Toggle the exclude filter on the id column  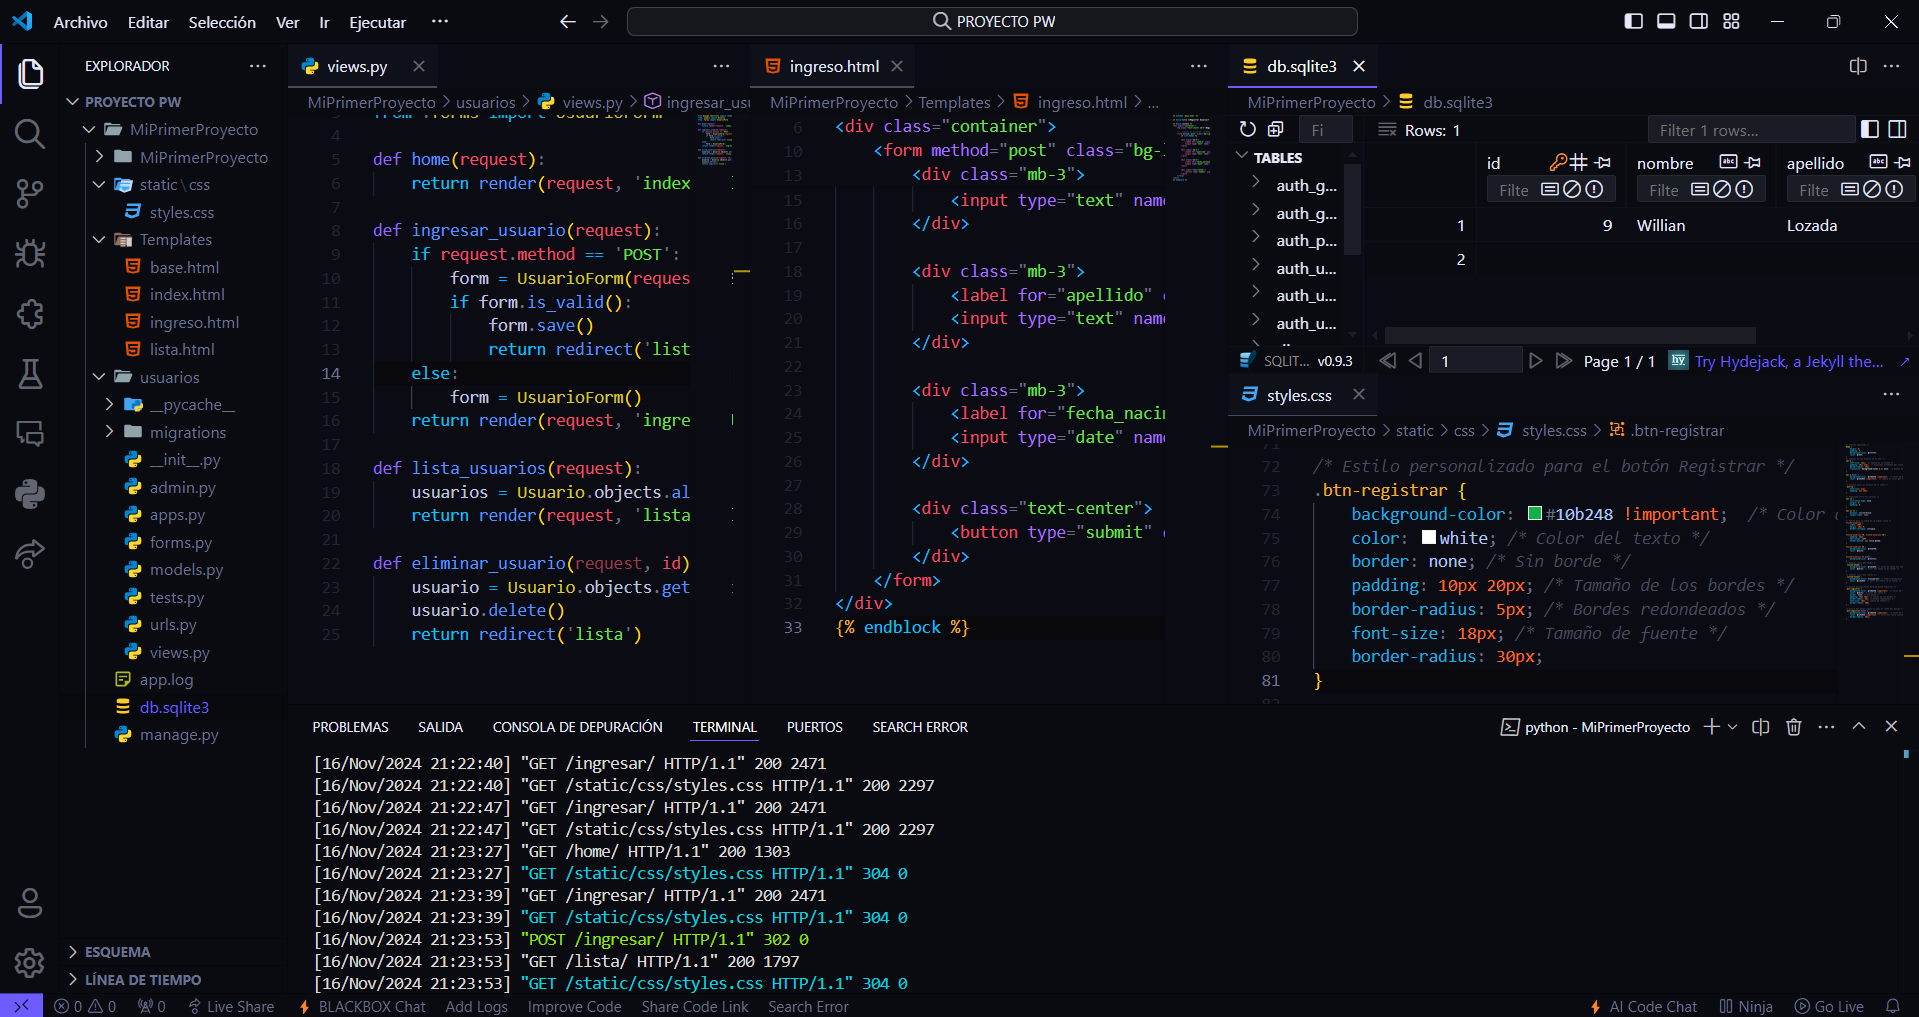click(1572, 189)
